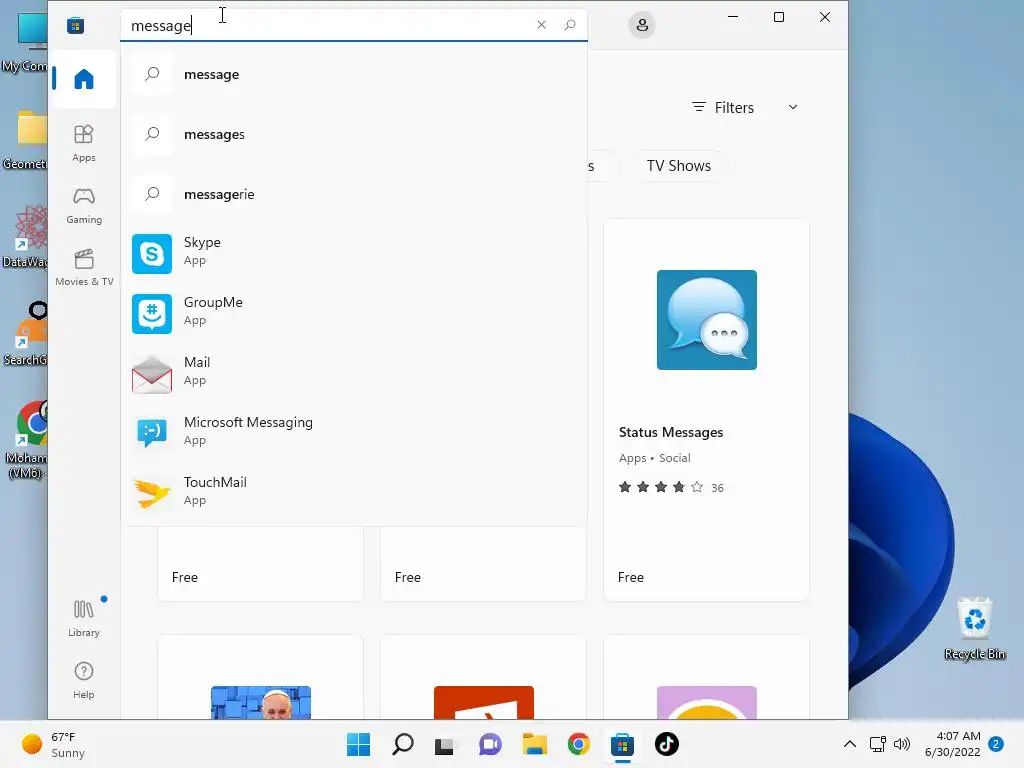This screenshot has width=1024, height=768.
Task: Open the weather widget showing 67°F
Action: (x=55, y=744)
